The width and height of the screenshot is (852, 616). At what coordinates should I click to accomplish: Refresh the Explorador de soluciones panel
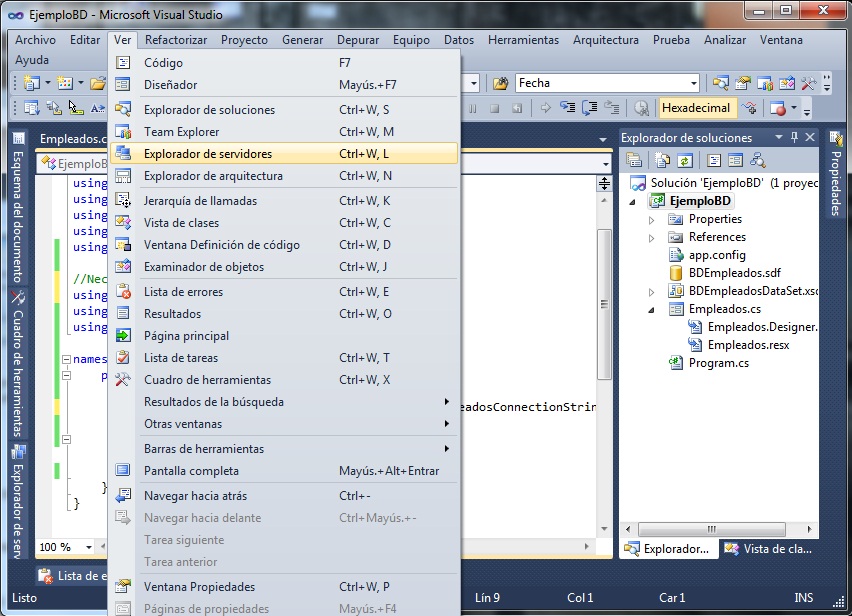point(685,160)
